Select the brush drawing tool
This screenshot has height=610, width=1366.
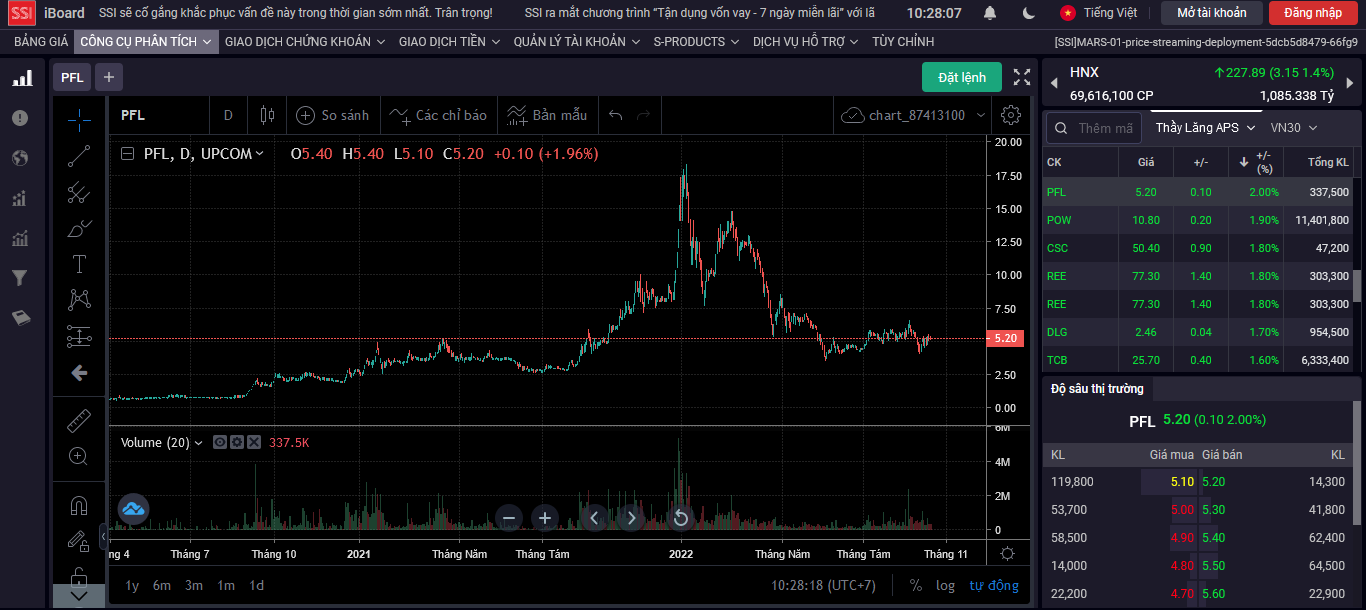[x=79, y=228]
